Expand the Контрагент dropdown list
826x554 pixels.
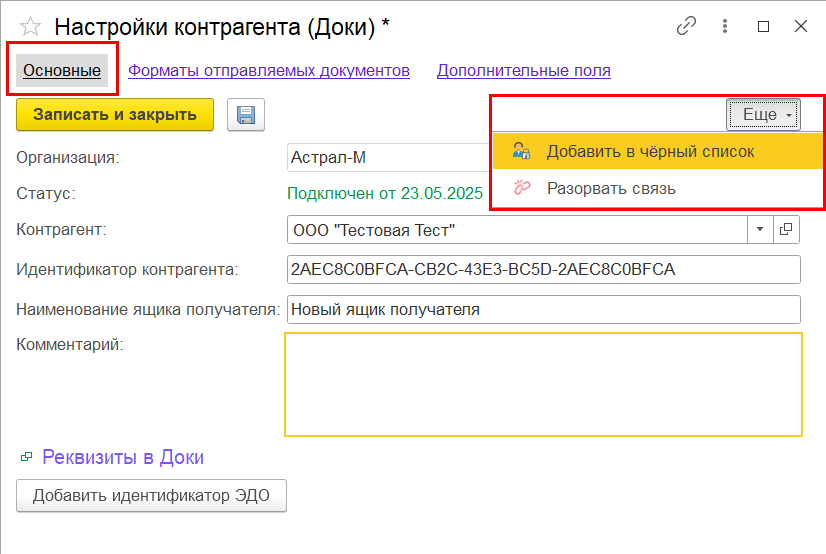coord(760,229)
